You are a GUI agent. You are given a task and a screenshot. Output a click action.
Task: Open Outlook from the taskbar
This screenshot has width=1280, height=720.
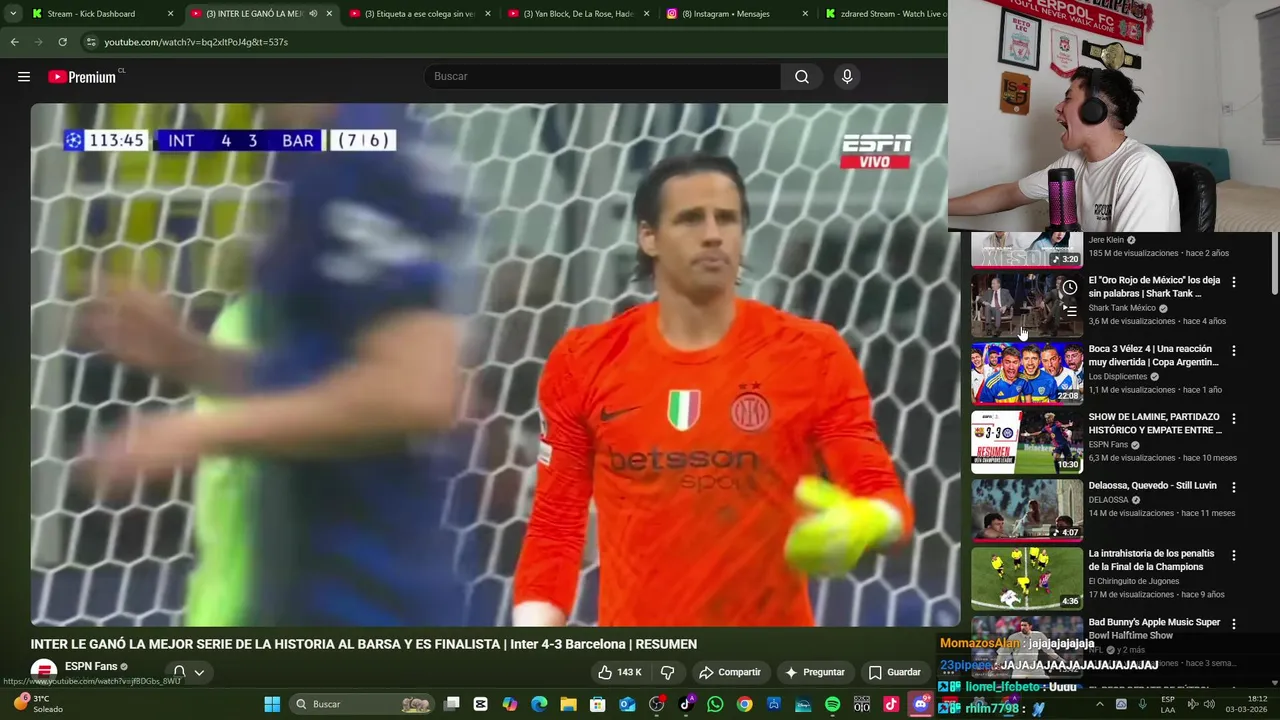(627, 704)
